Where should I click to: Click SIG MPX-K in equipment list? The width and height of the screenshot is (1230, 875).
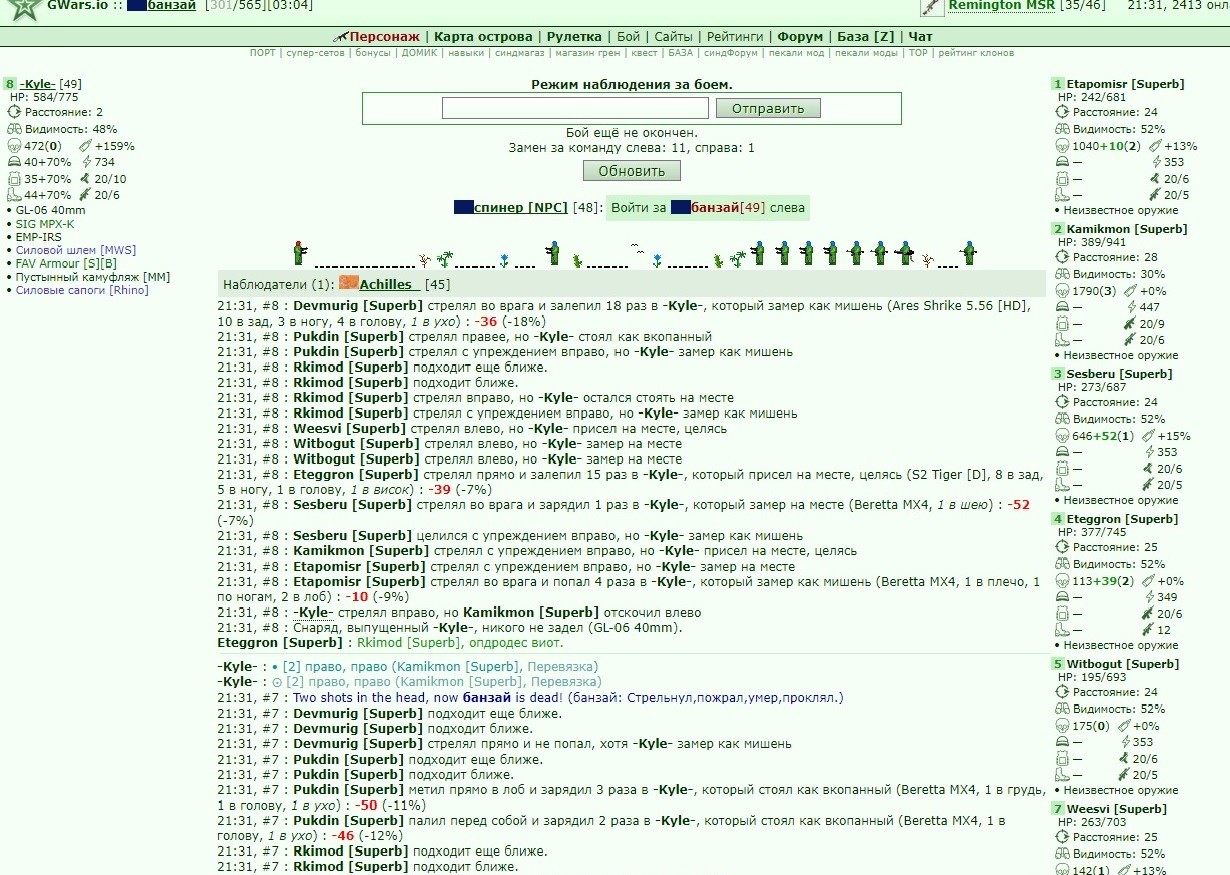pyautogui.click(x=46, y=224)
